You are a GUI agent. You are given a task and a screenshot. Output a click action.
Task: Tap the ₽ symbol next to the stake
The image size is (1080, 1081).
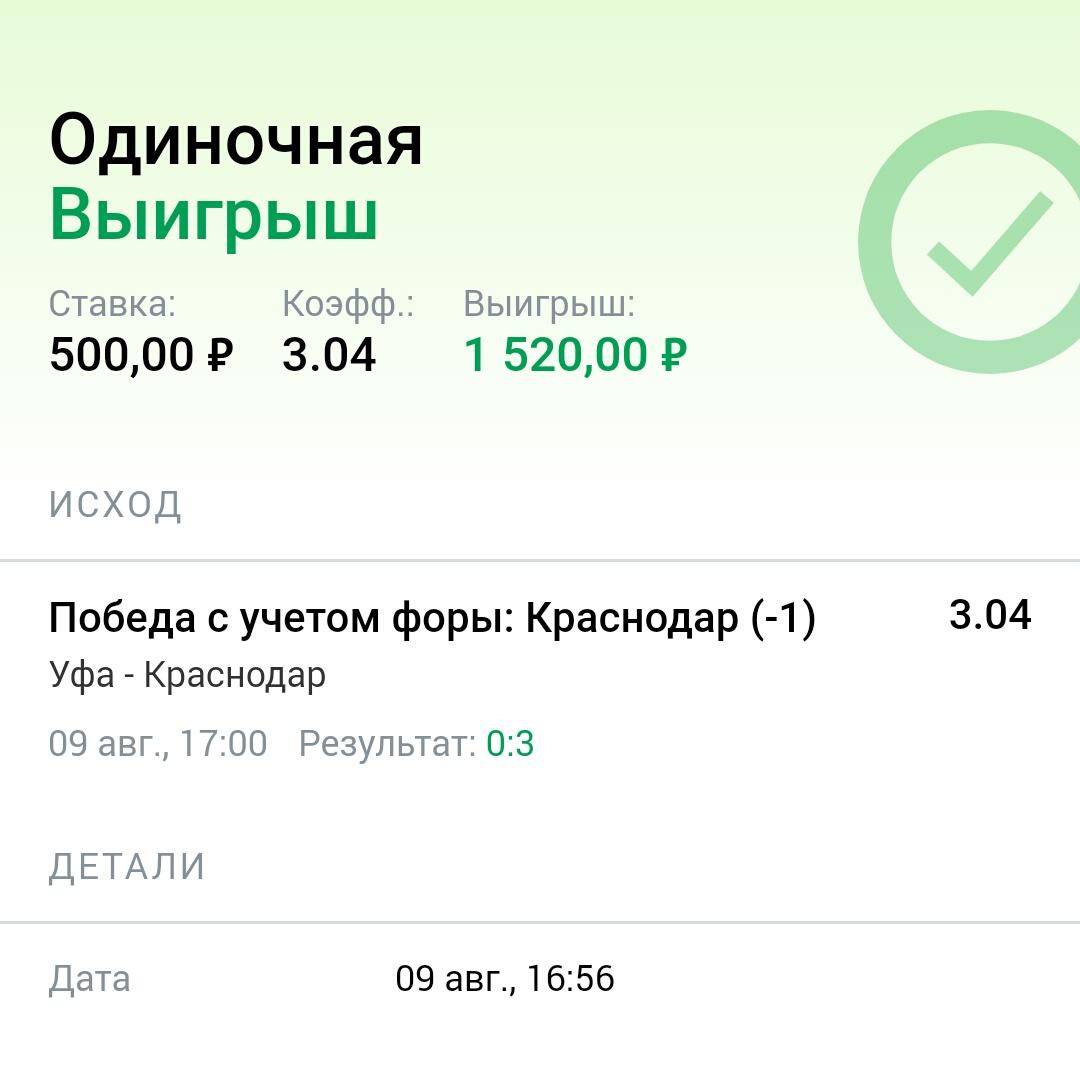[x=221, y=356]
